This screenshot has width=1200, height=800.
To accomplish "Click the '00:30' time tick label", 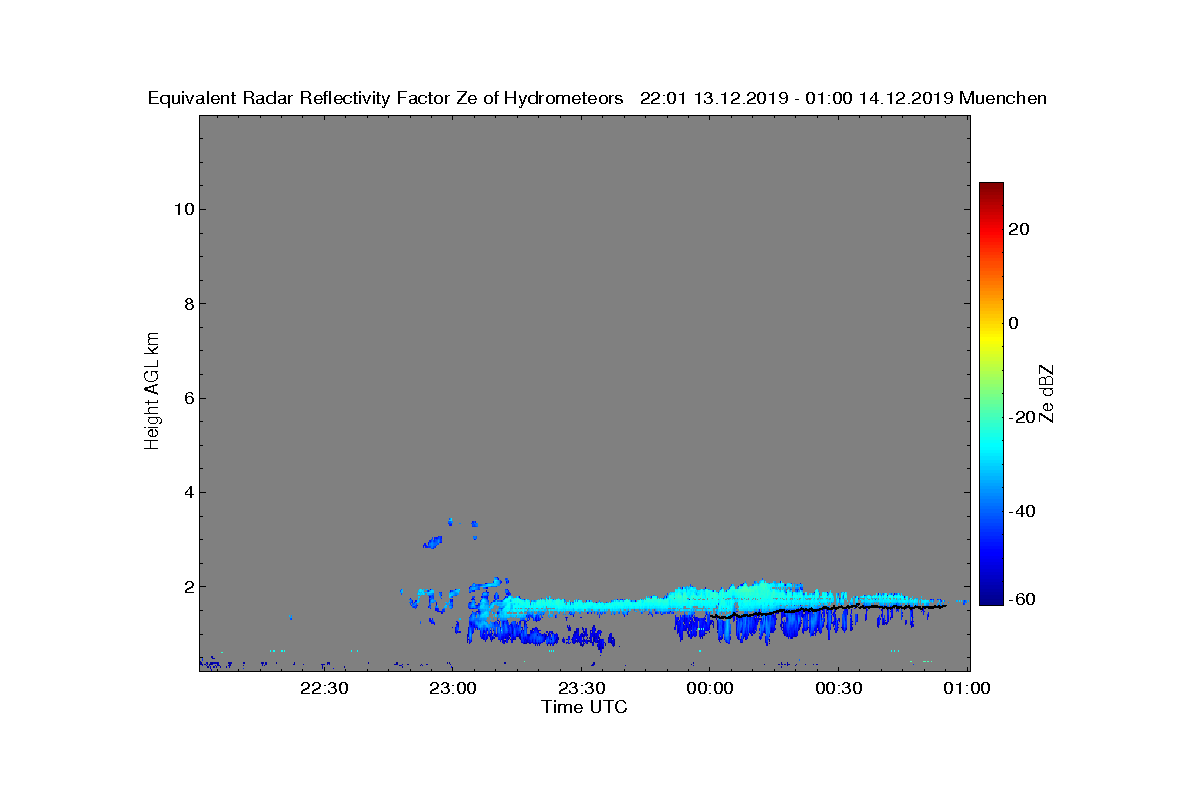I will tap(840, 688).
